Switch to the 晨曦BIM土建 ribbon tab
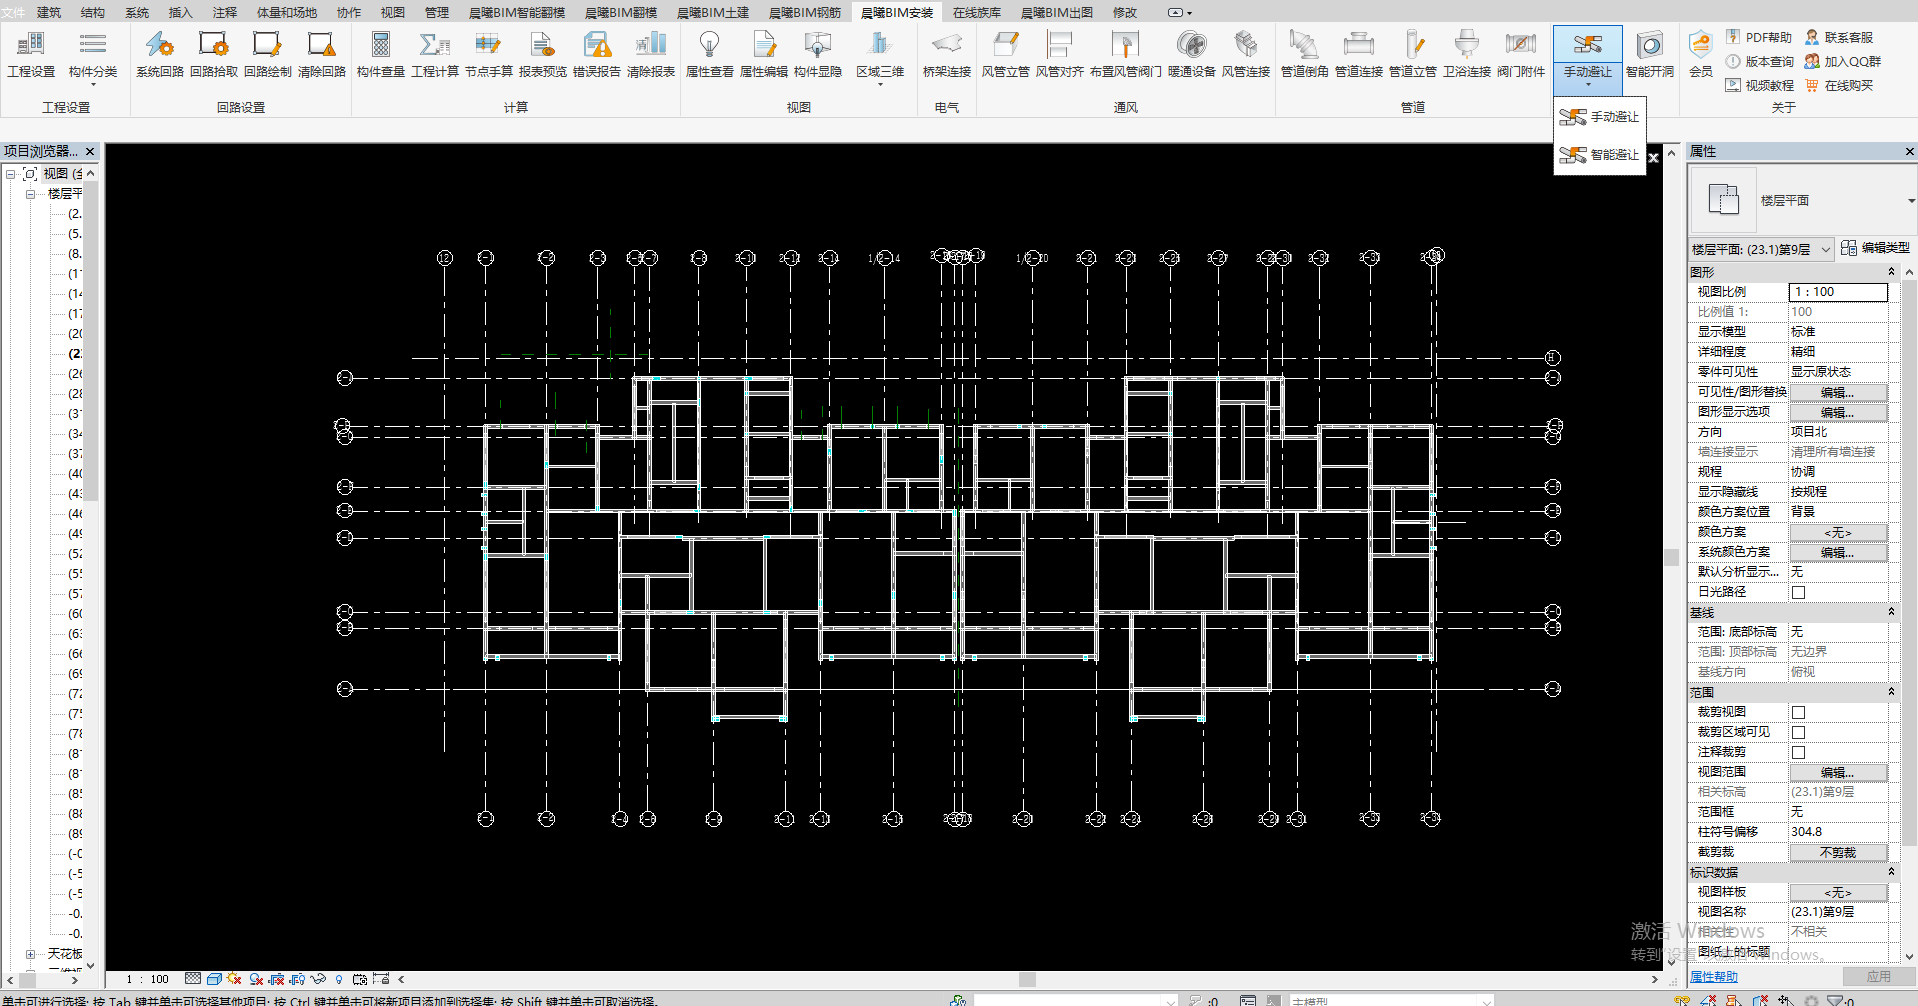Viewport: 1918px width, 1006px height. (713, 12)
